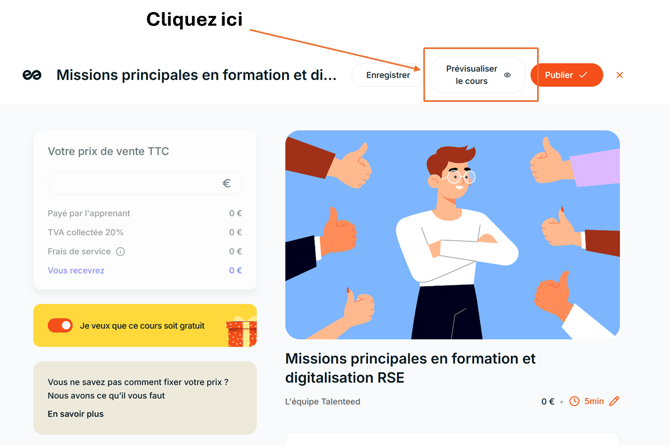Click the thumbs-up course cover image
The image size is (670, 445).
452,235
